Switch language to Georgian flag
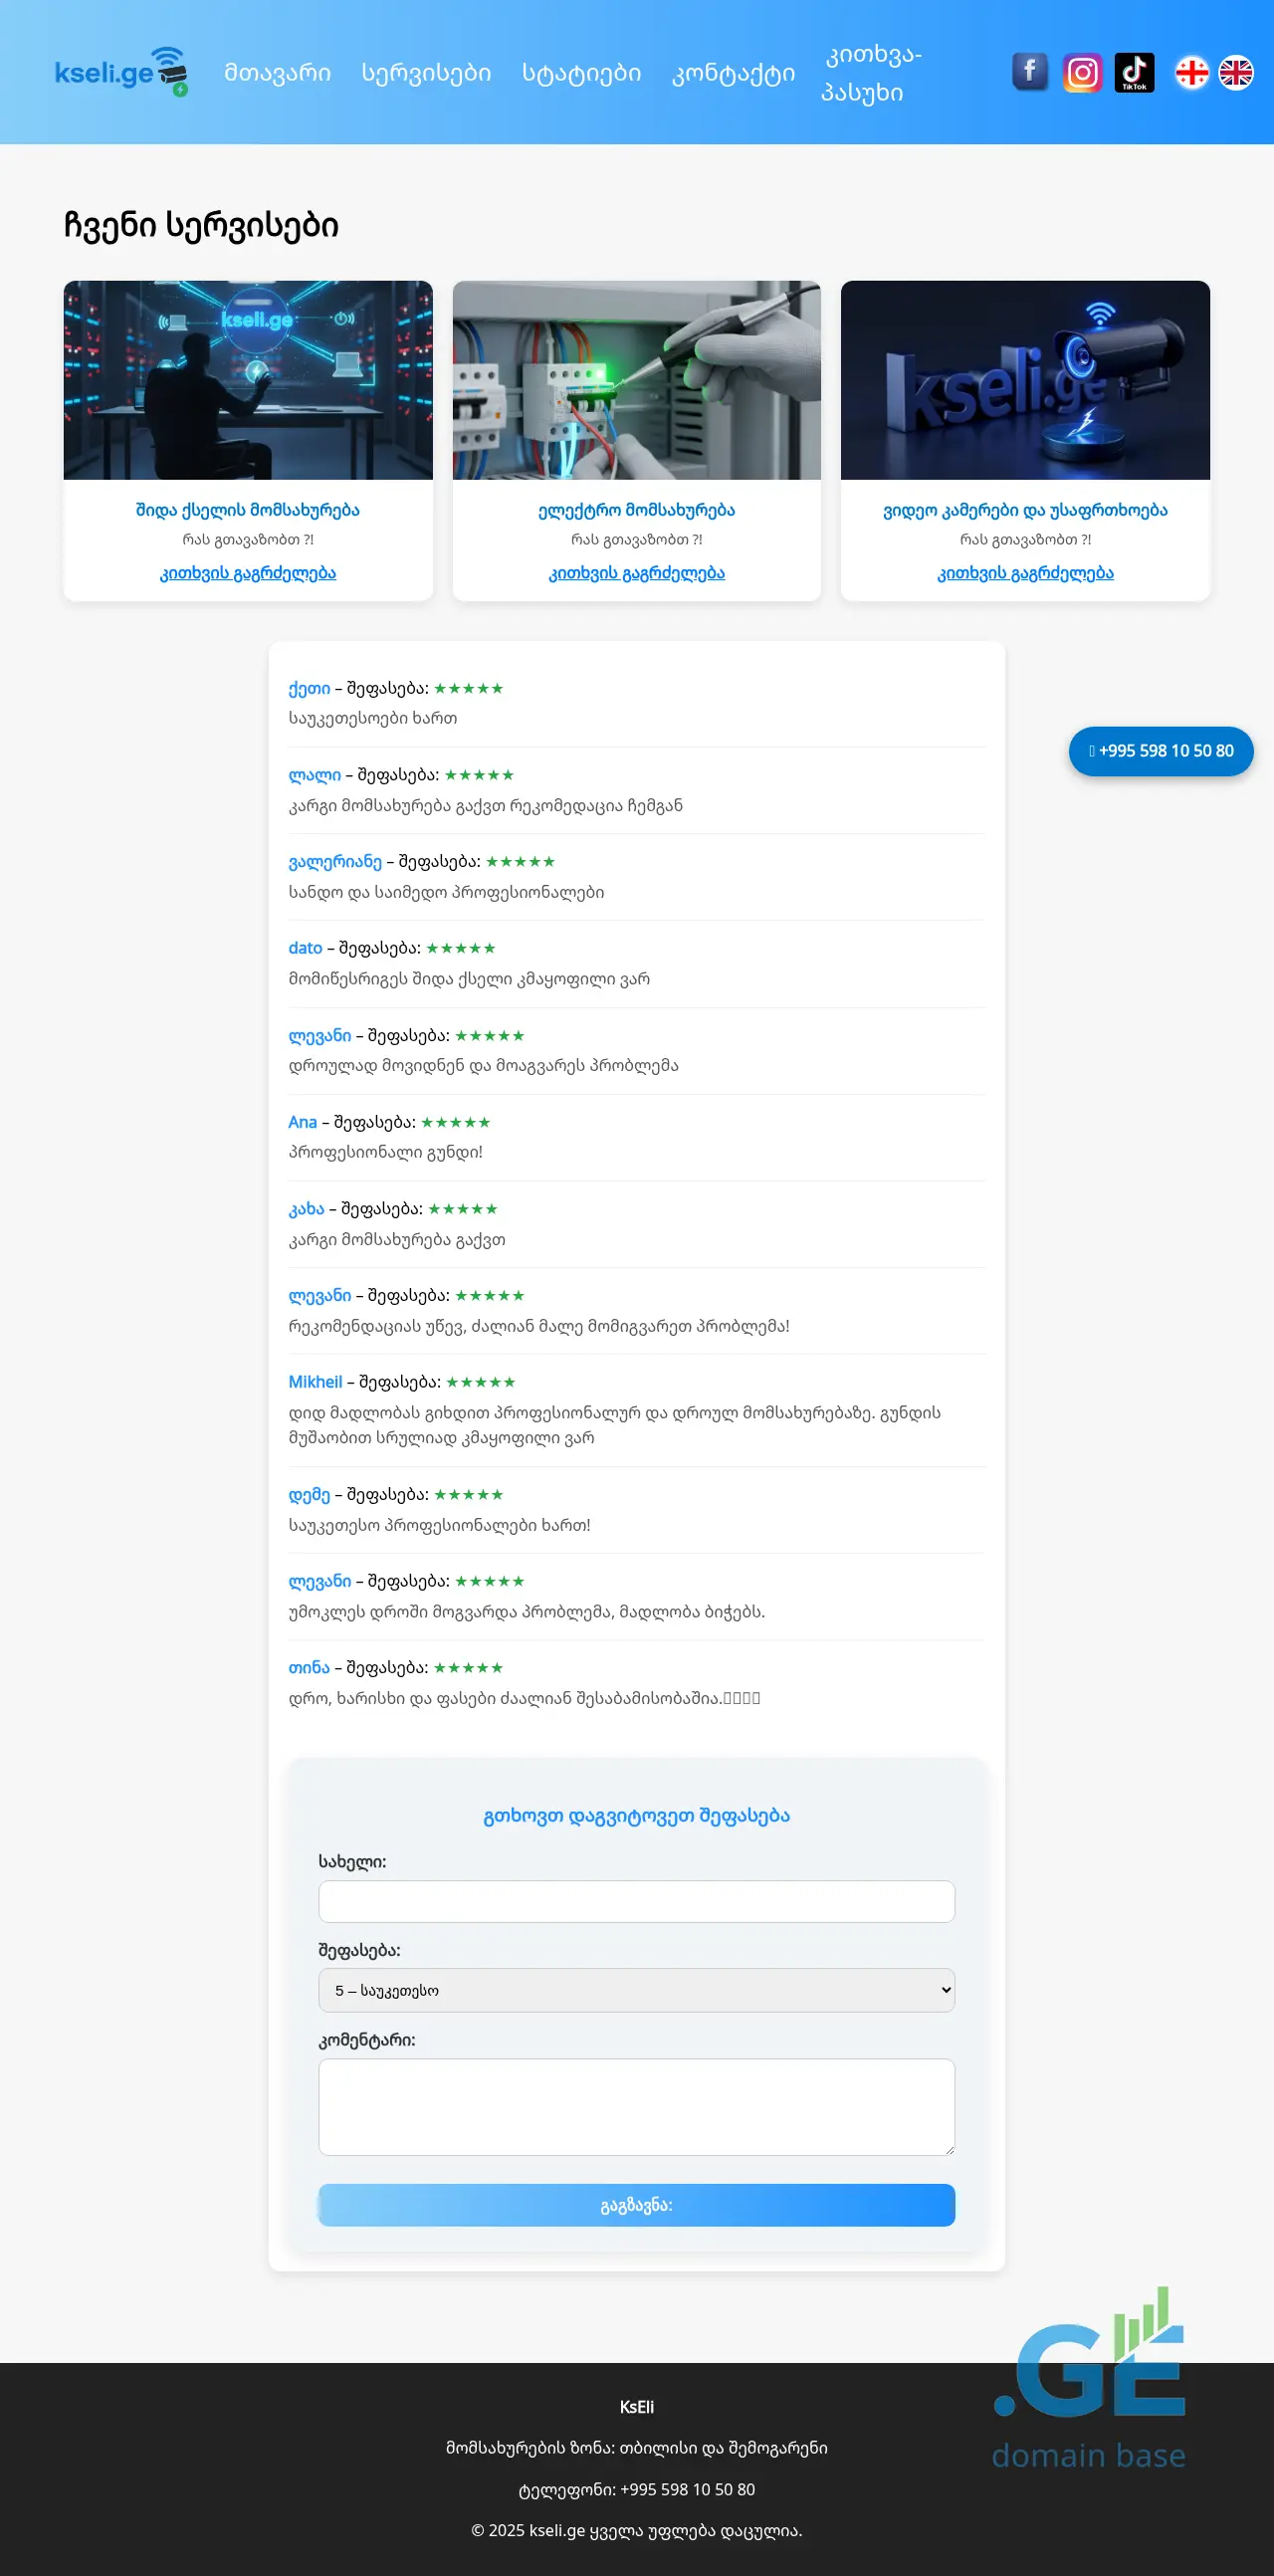The width and height of the screenshot is (1274, 2576). [x=1191, y=72]
